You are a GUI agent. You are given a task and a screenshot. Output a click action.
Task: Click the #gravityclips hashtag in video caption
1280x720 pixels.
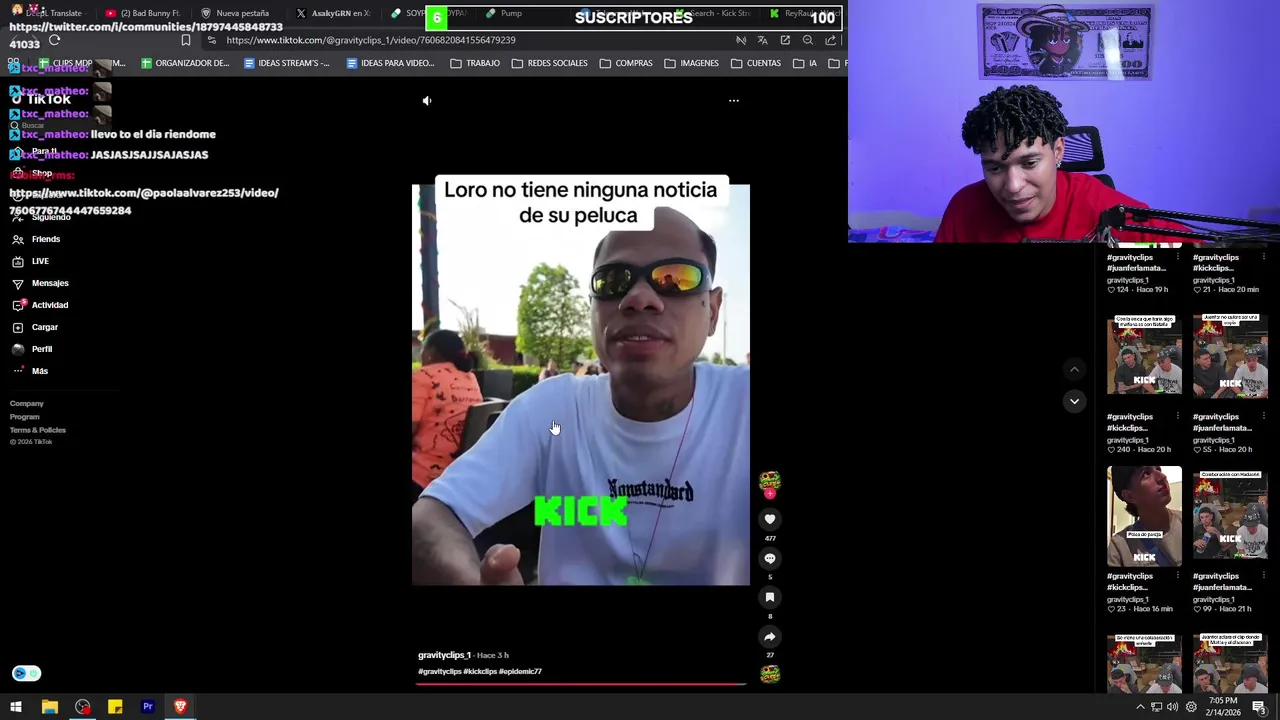tap(440, 672)
